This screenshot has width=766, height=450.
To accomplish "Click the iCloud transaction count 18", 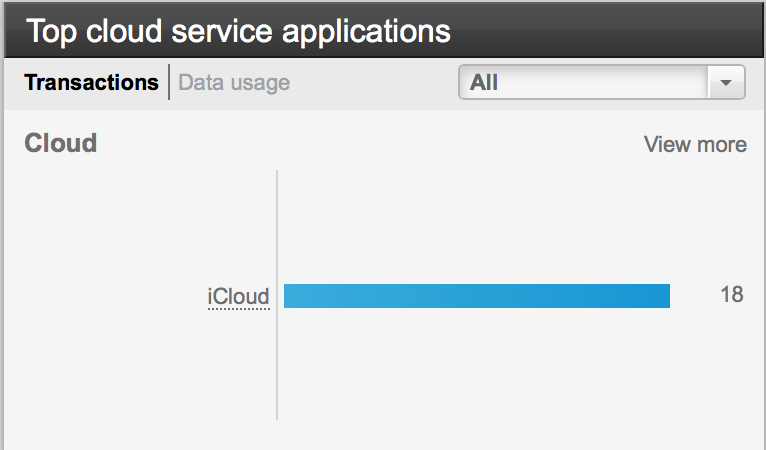I will click(x=731, y=295).
